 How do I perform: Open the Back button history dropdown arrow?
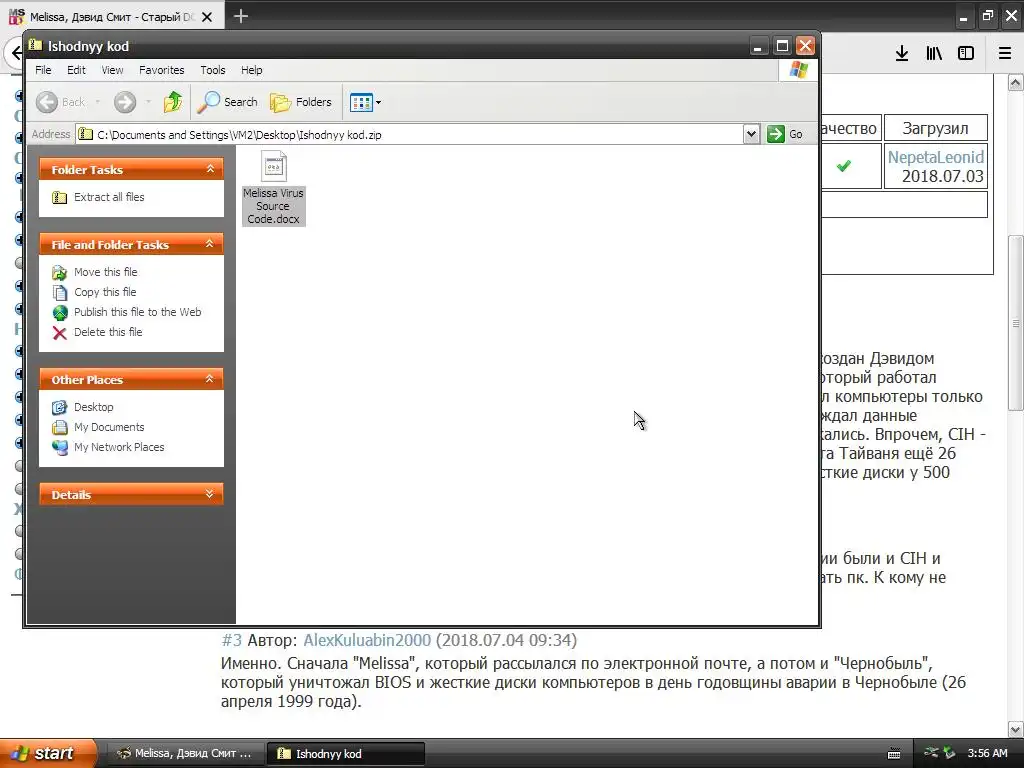coord(97,102)
